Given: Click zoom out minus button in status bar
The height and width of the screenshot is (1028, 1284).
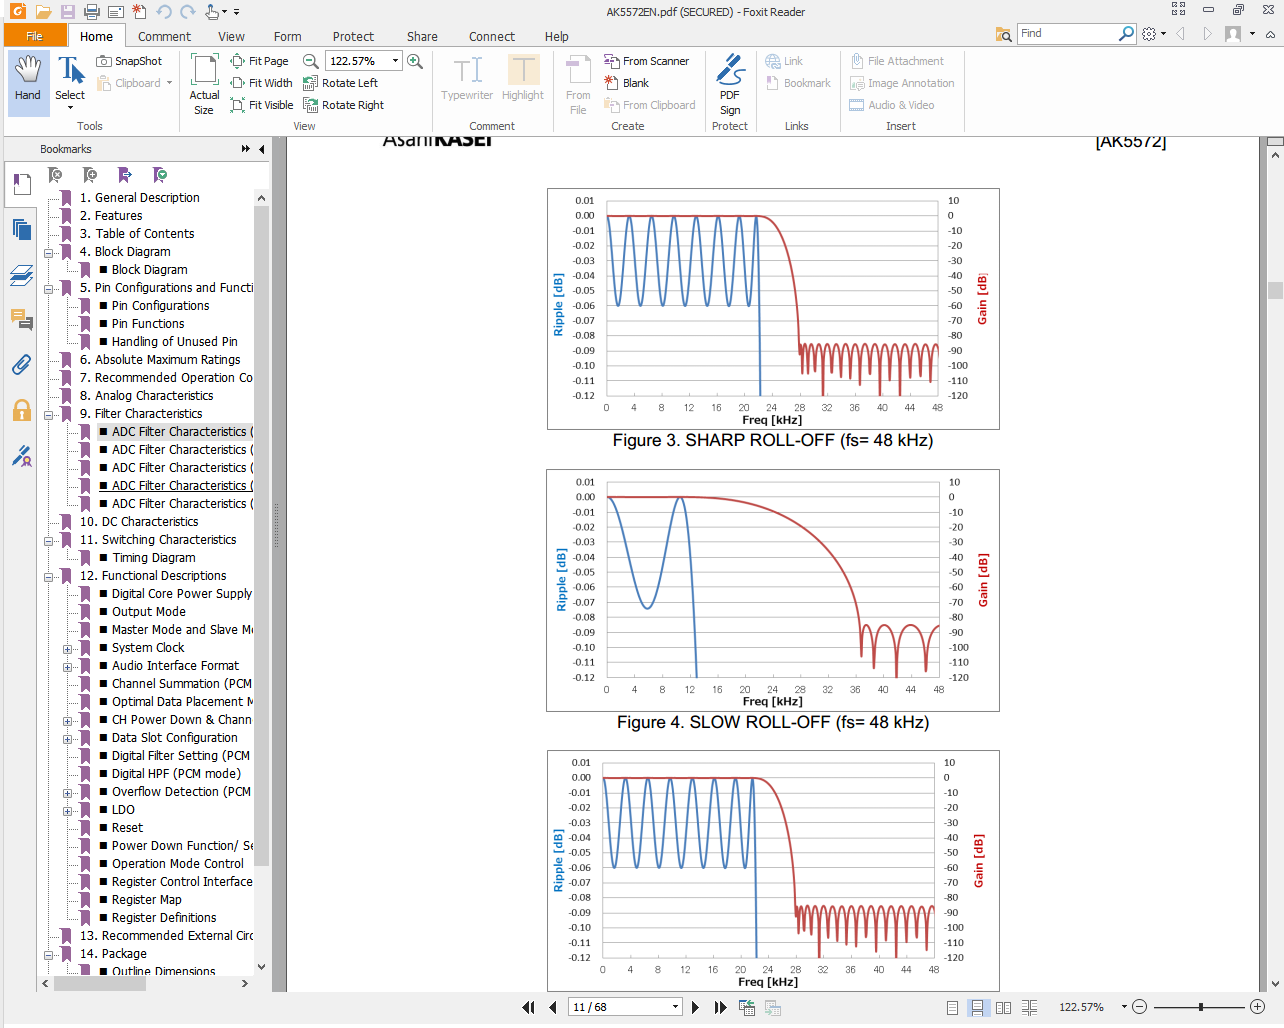Looking at the screenshot, I should (1139, 1007).
